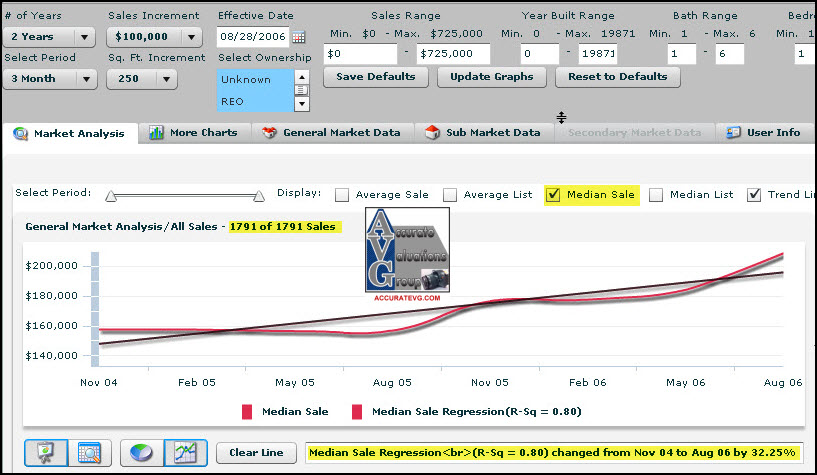The height and width of the screenshot is (475, 817).
Task: Click the User Info card icon
Action: point(734,132)
